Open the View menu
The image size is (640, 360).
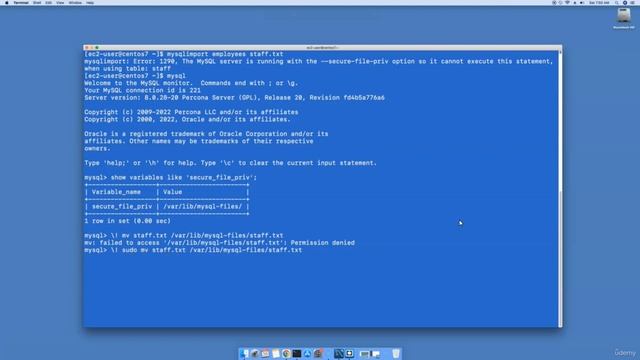tap(60, 2)
